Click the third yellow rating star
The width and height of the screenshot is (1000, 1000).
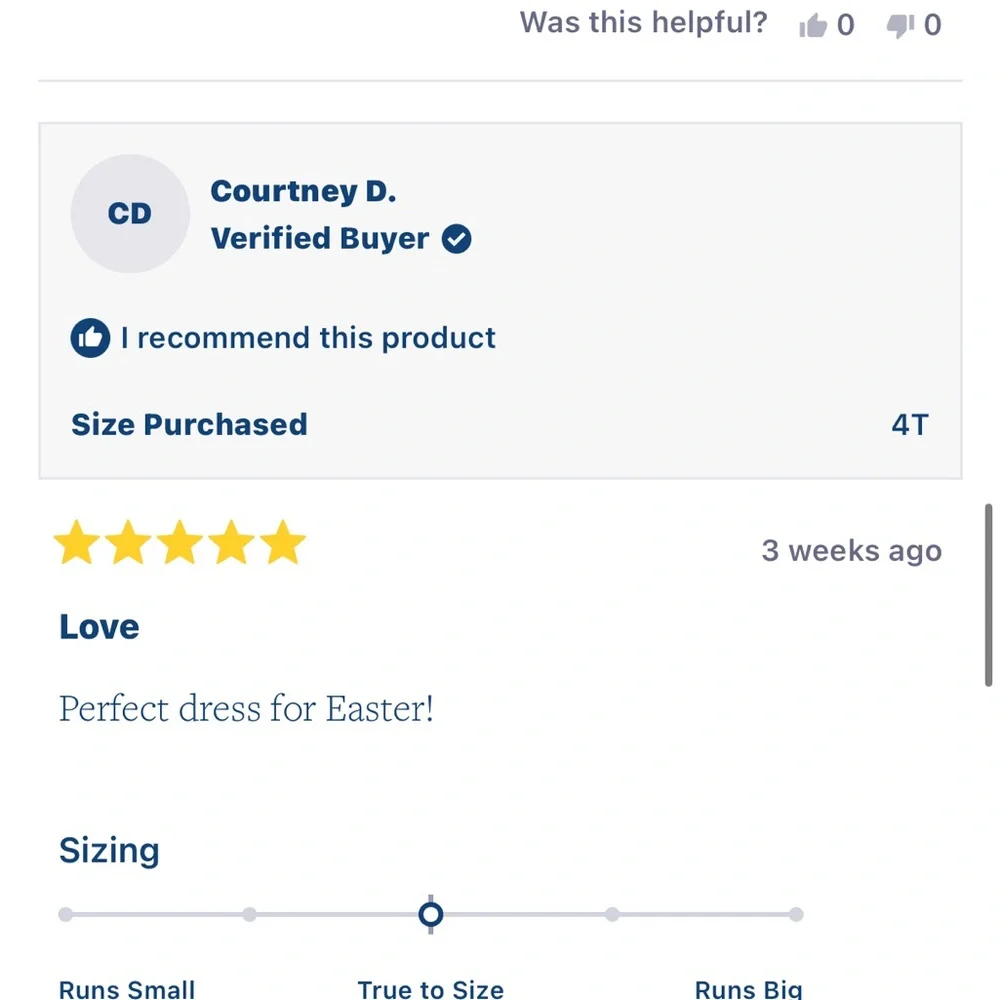(x=180, y=542)
